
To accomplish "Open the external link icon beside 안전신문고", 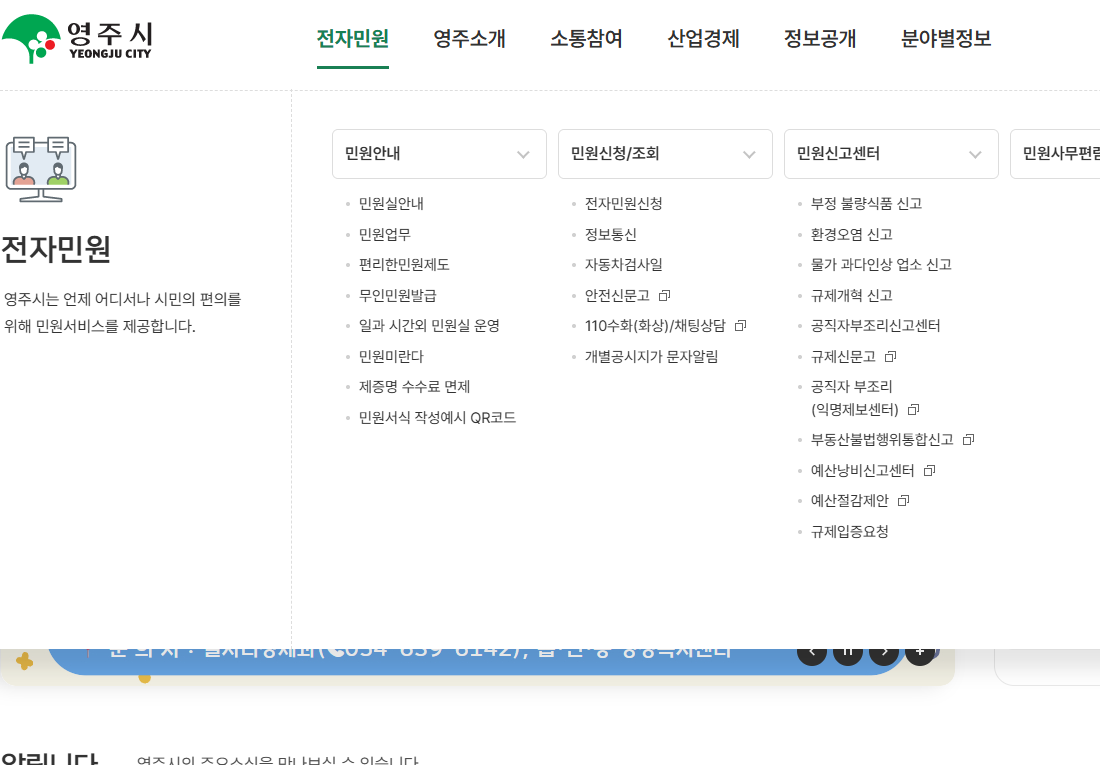I will tap(662, 295).
